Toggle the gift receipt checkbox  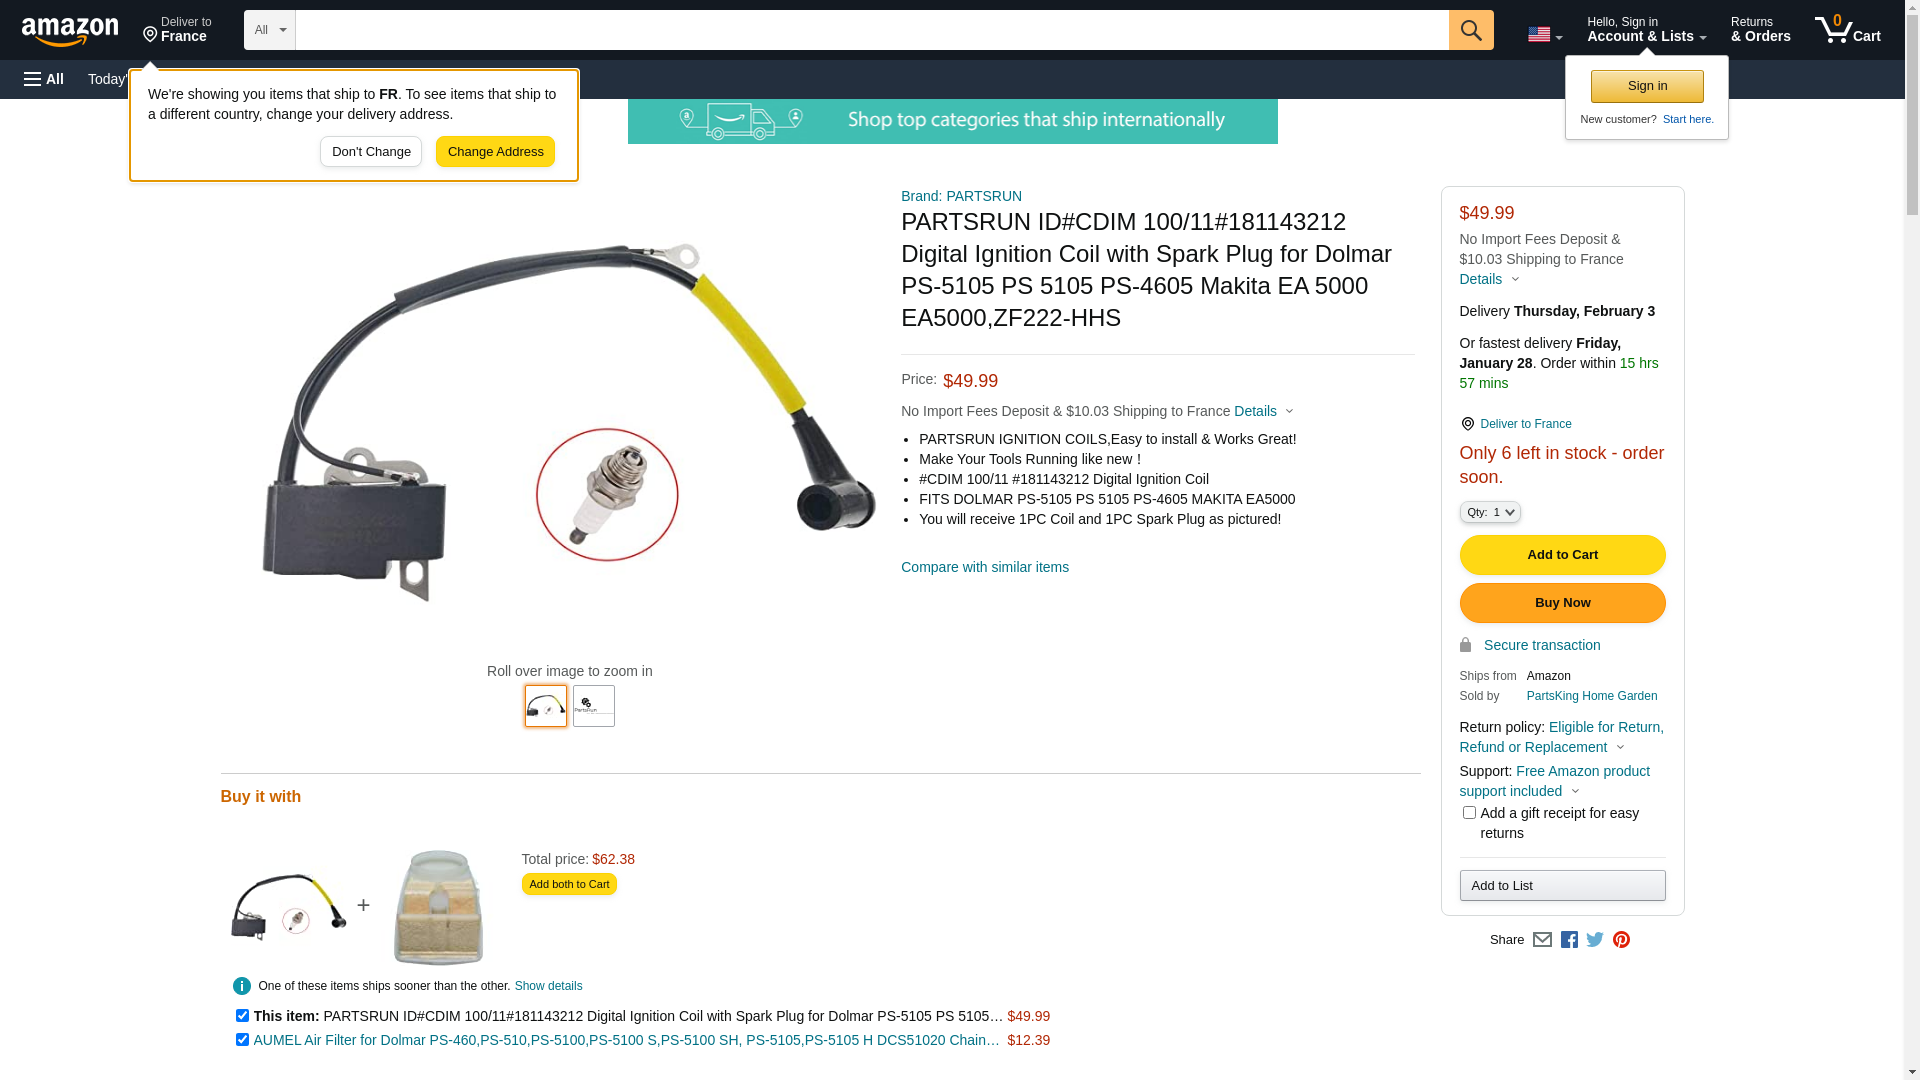tap(1468, 812)
